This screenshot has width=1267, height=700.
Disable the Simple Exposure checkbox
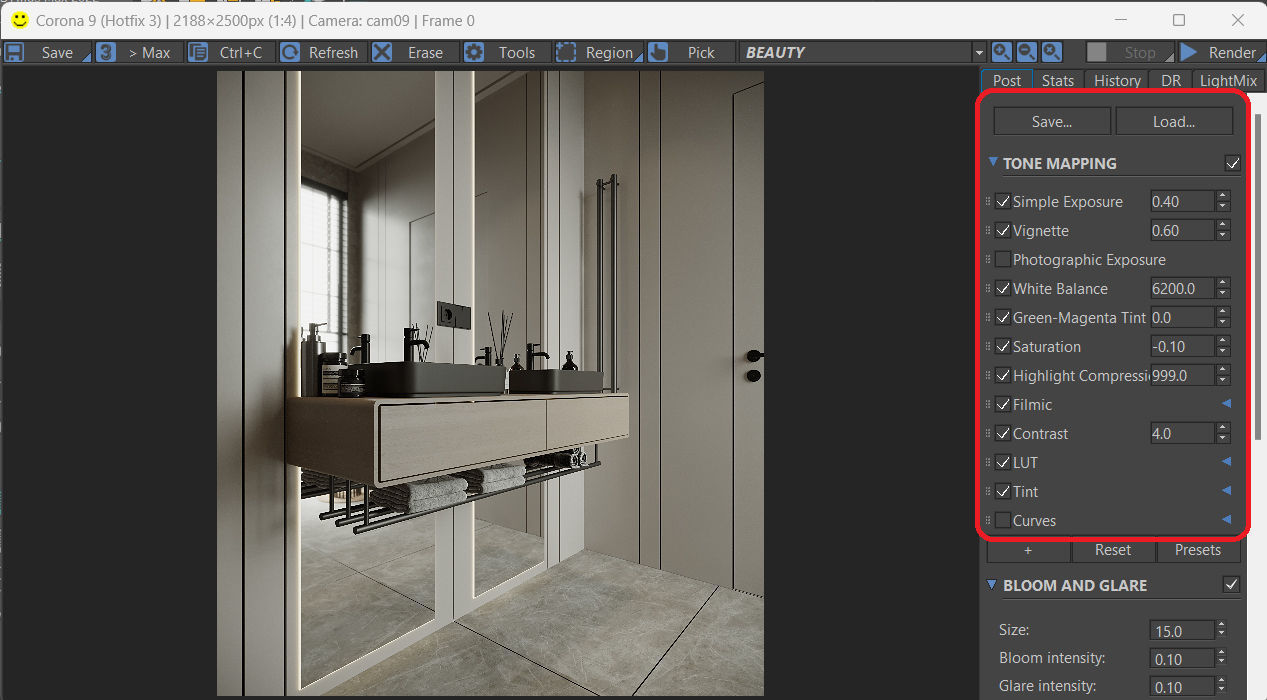[1003, 202]
